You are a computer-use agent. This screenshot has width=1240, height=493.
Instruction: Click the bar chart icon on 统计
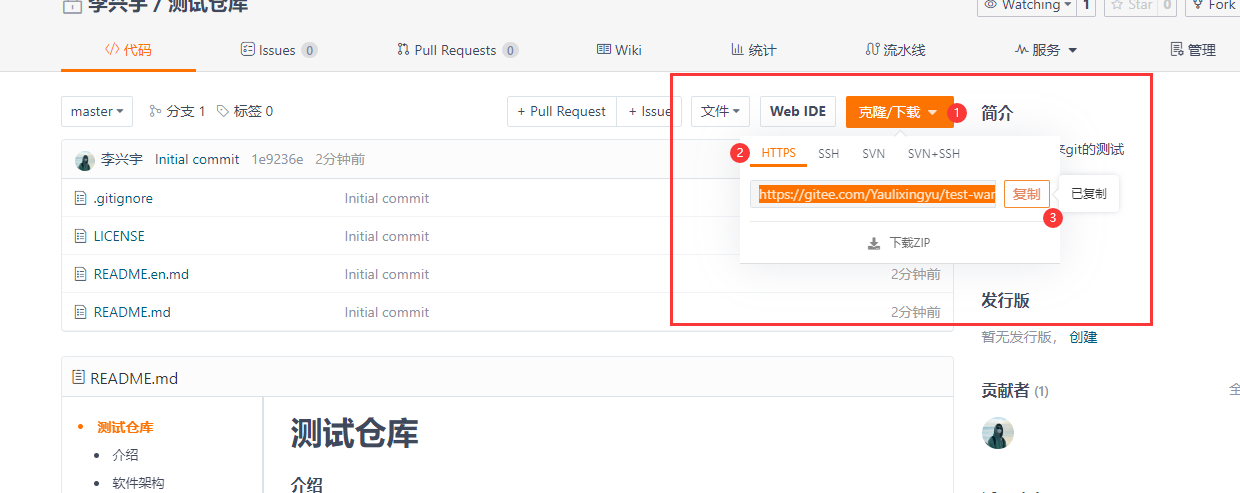click(737, 50)
